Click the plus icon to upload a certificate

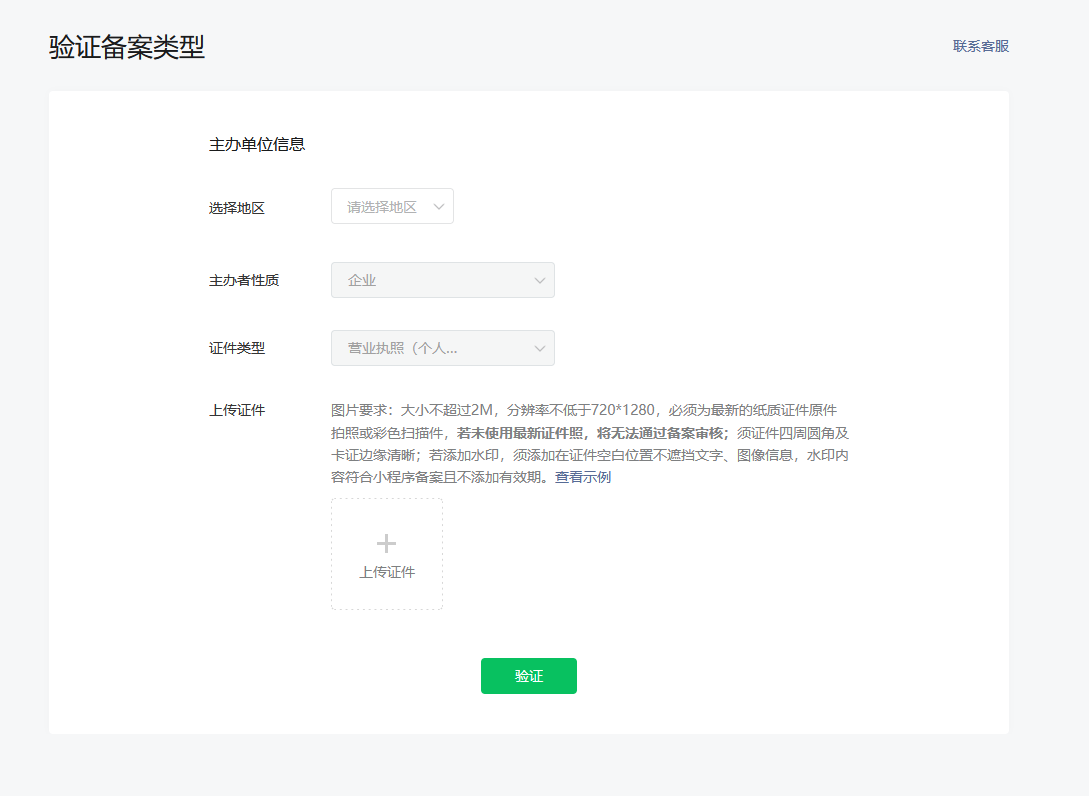[x=386, y=543]
